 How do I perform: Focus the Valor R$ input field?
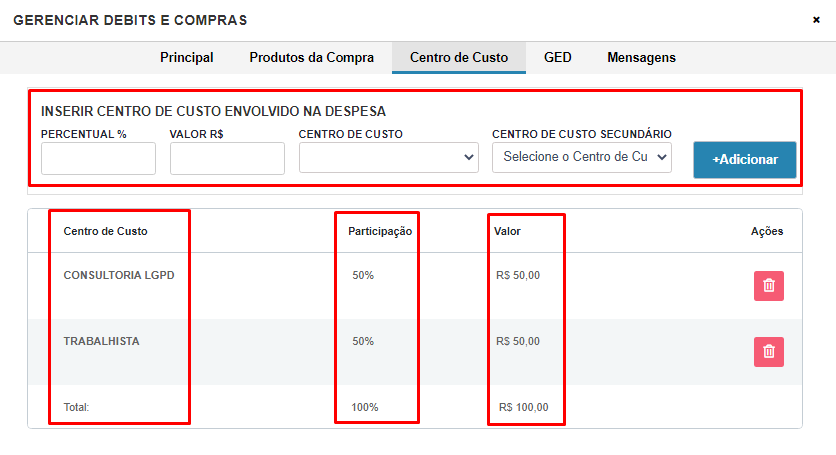click(227, 158)
